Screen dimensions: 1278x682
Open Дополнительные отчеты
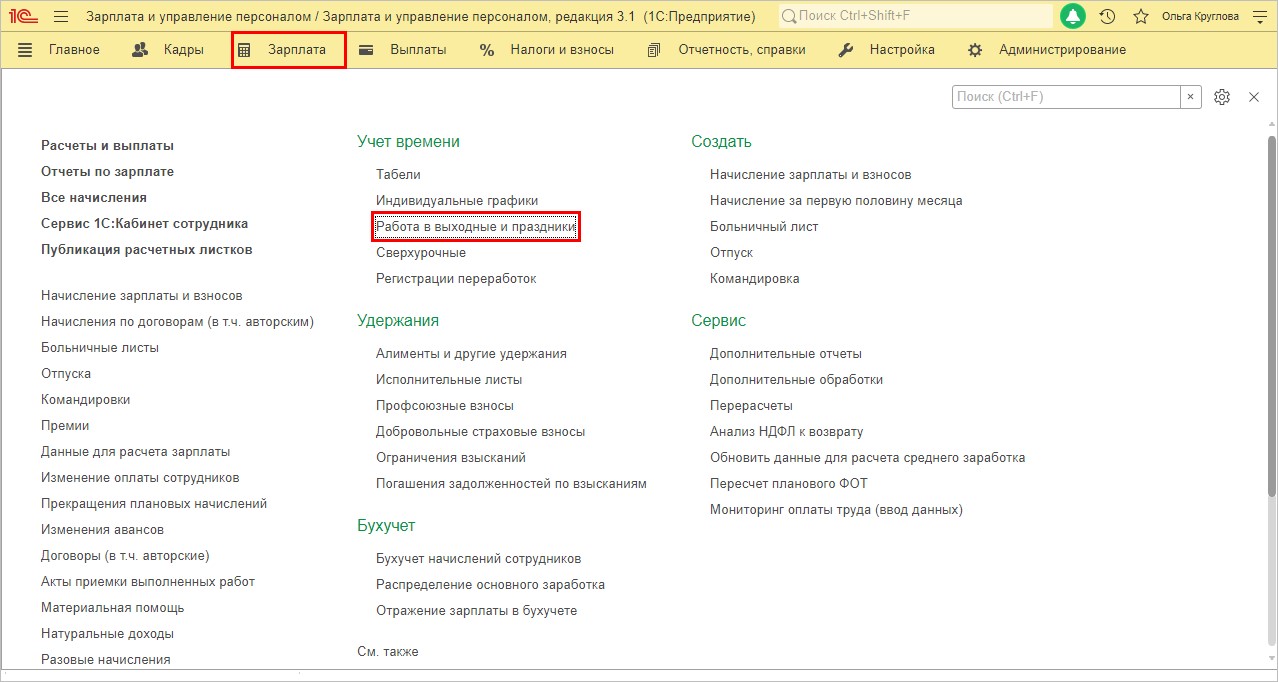[786, 353]
